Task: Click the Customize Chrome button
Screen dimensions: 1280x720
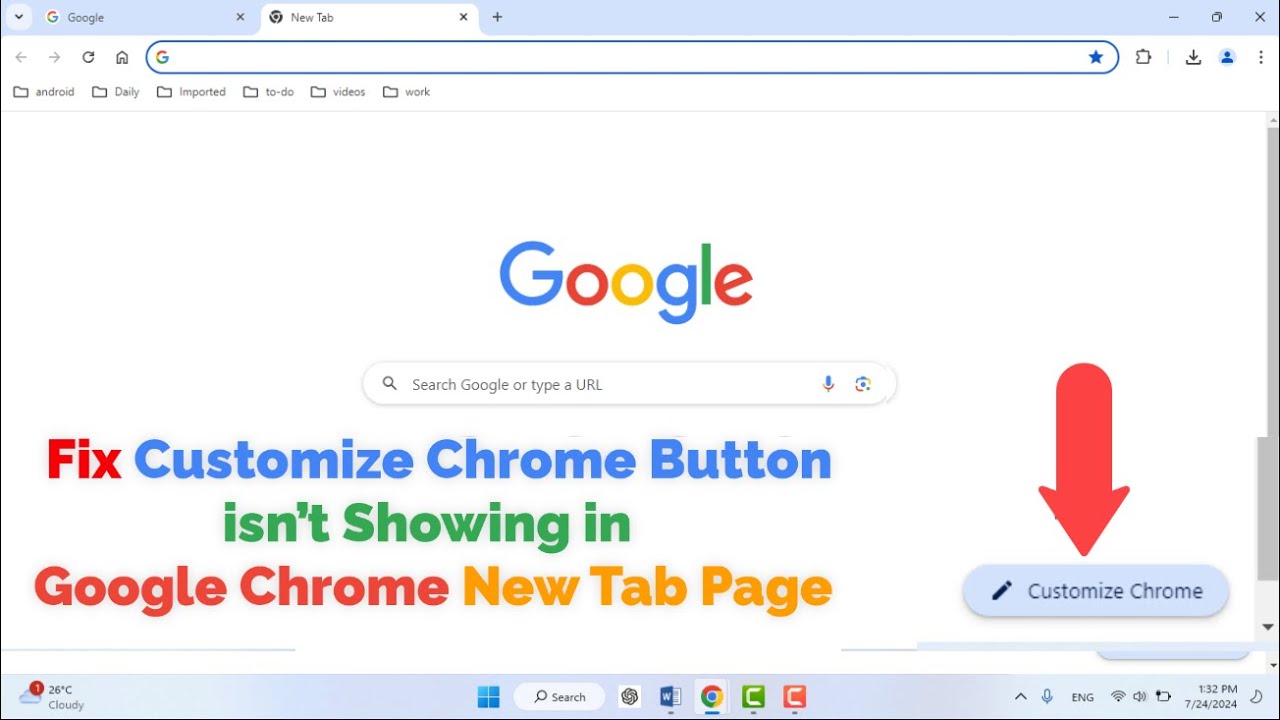Action: click(1096, 591)
